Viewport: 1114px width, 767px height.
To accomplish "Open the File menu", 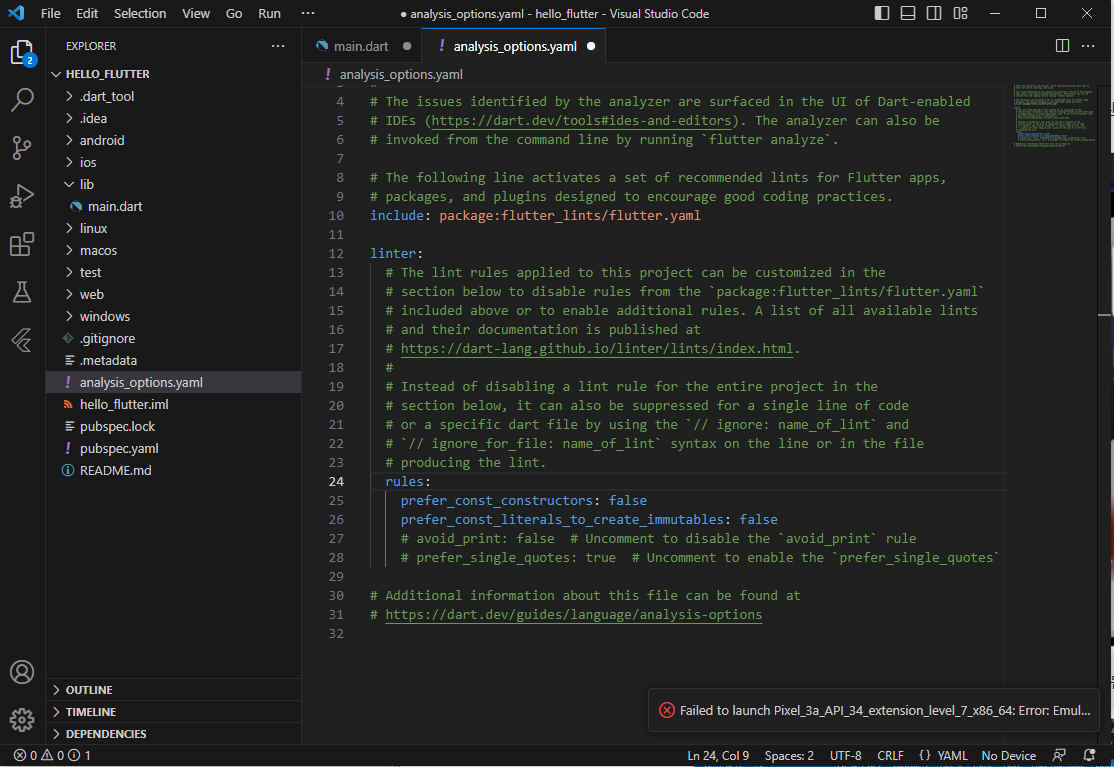I will click(x=50, y=13).
